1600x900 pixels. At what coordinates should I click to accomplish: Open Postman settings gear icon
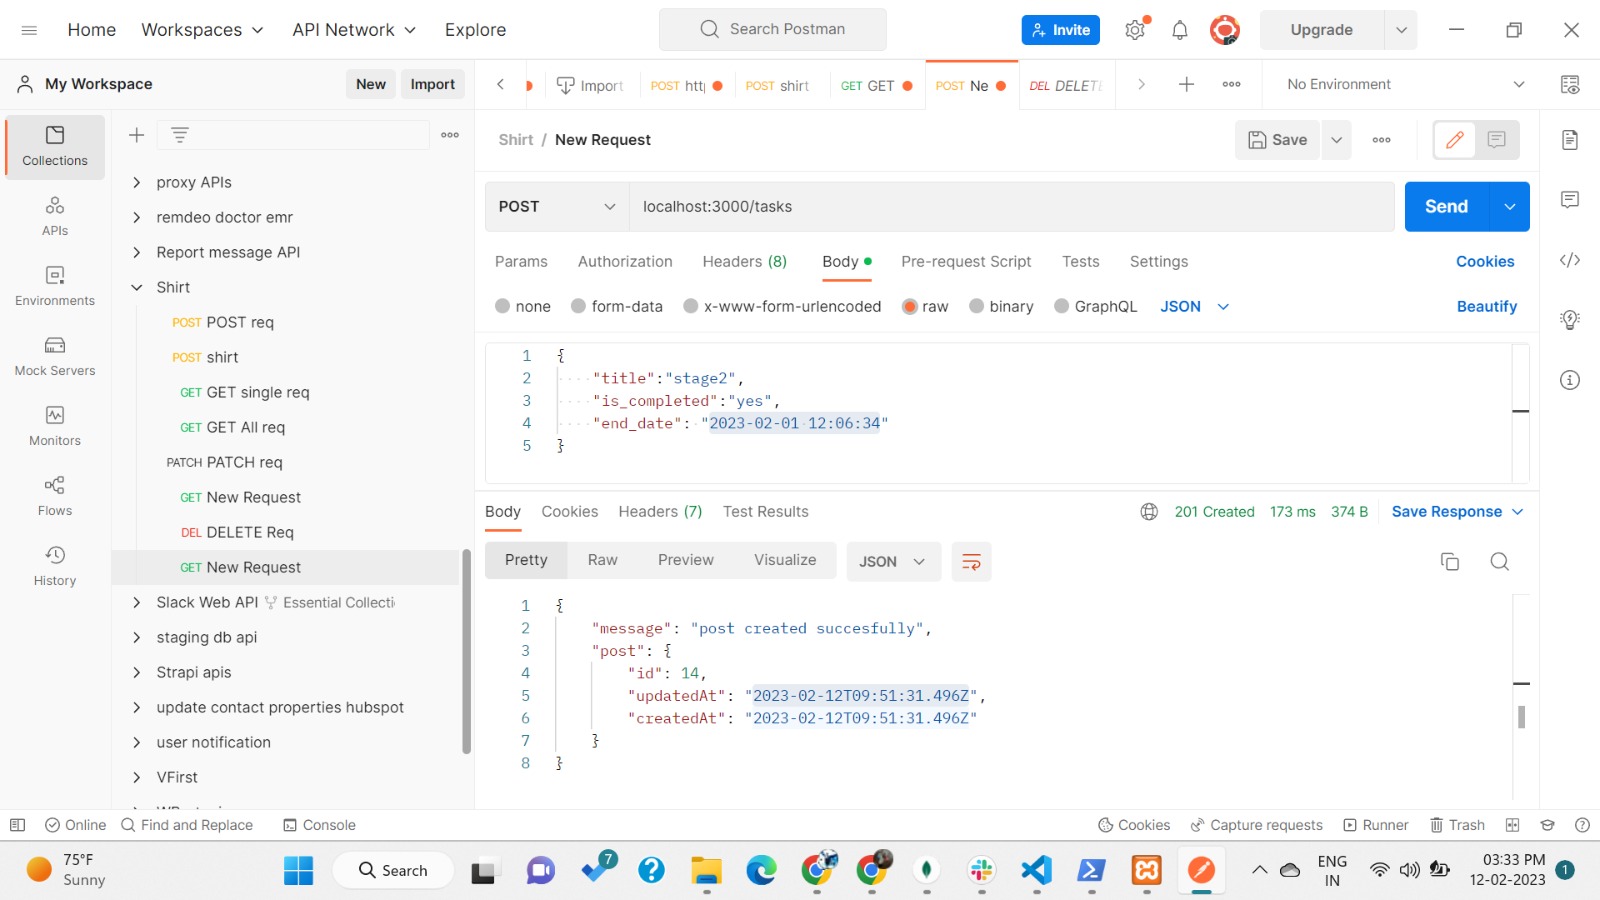click(x=1135, y=30)
